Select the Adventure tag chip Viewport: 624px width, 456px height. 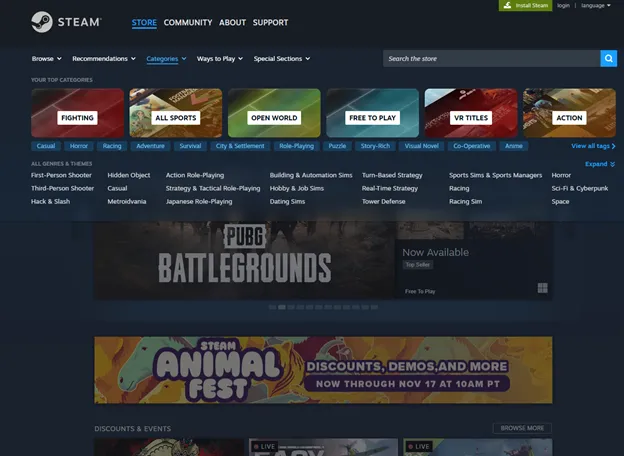[150, 146]
